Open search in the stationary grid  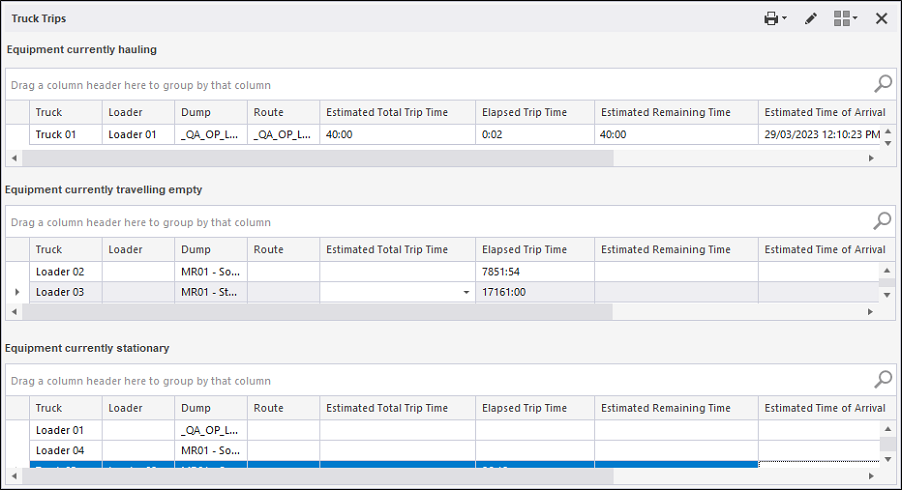pyautogui.click(x=883, y=380)
